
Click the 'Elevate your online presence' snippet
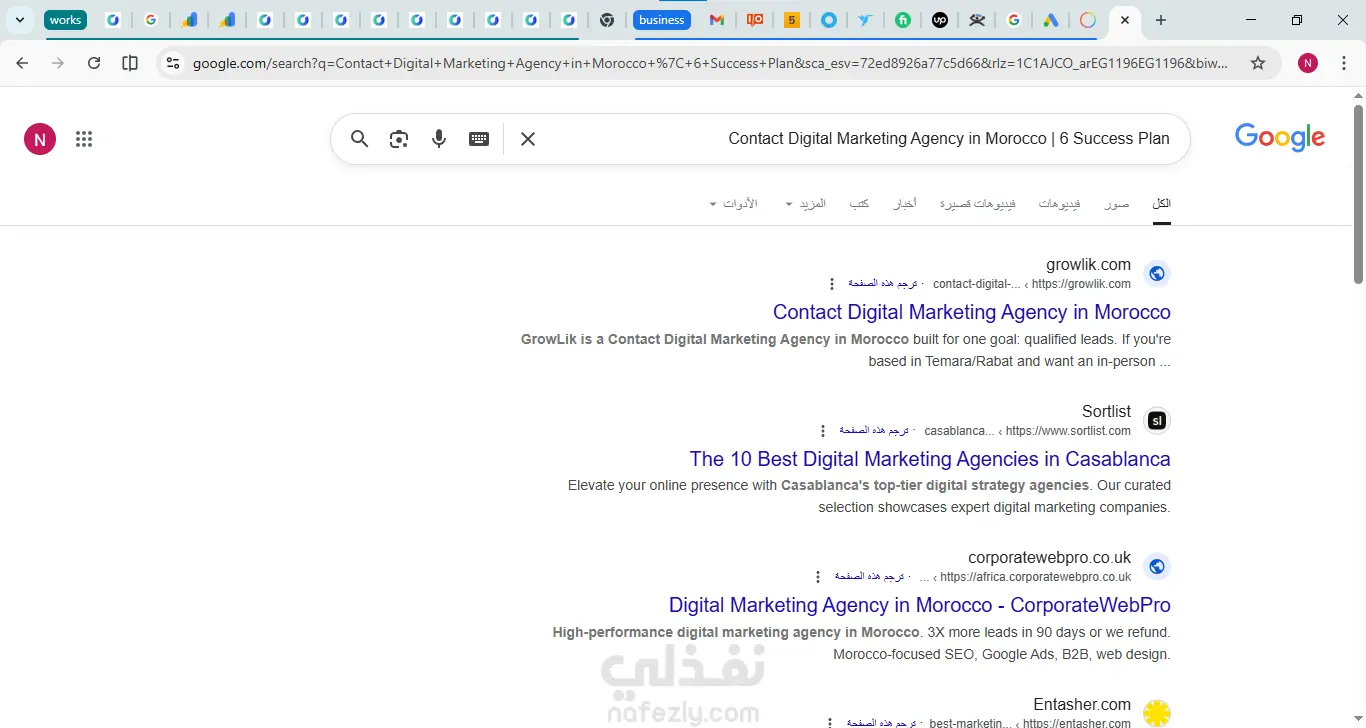[869, 496]
